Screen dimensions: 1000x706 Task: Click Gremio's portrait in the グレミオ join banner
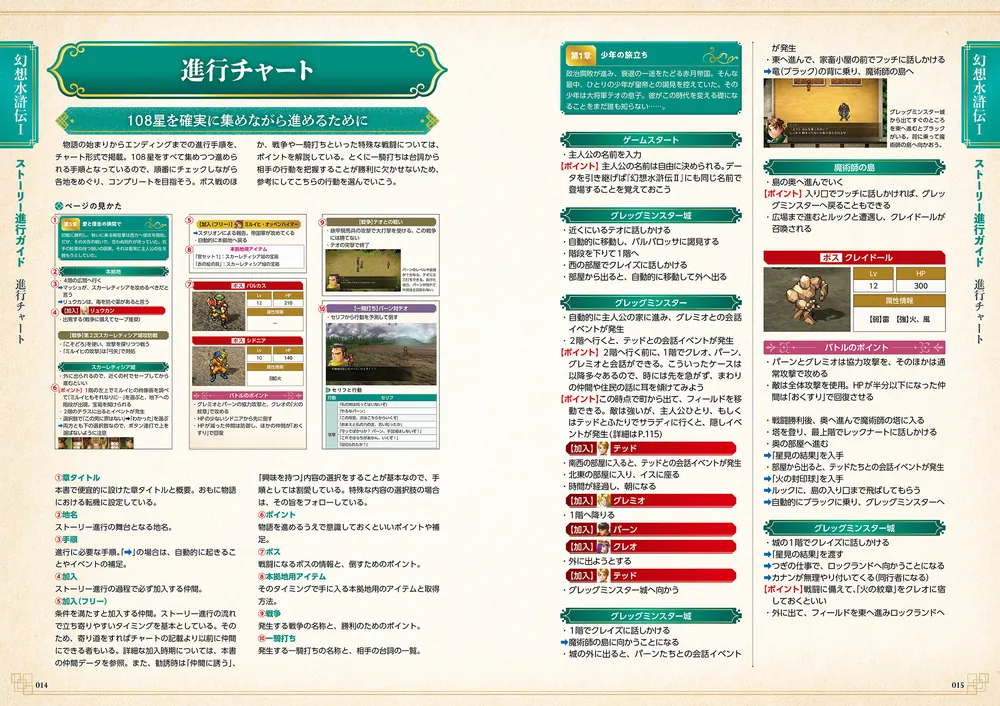coord(603,501)
